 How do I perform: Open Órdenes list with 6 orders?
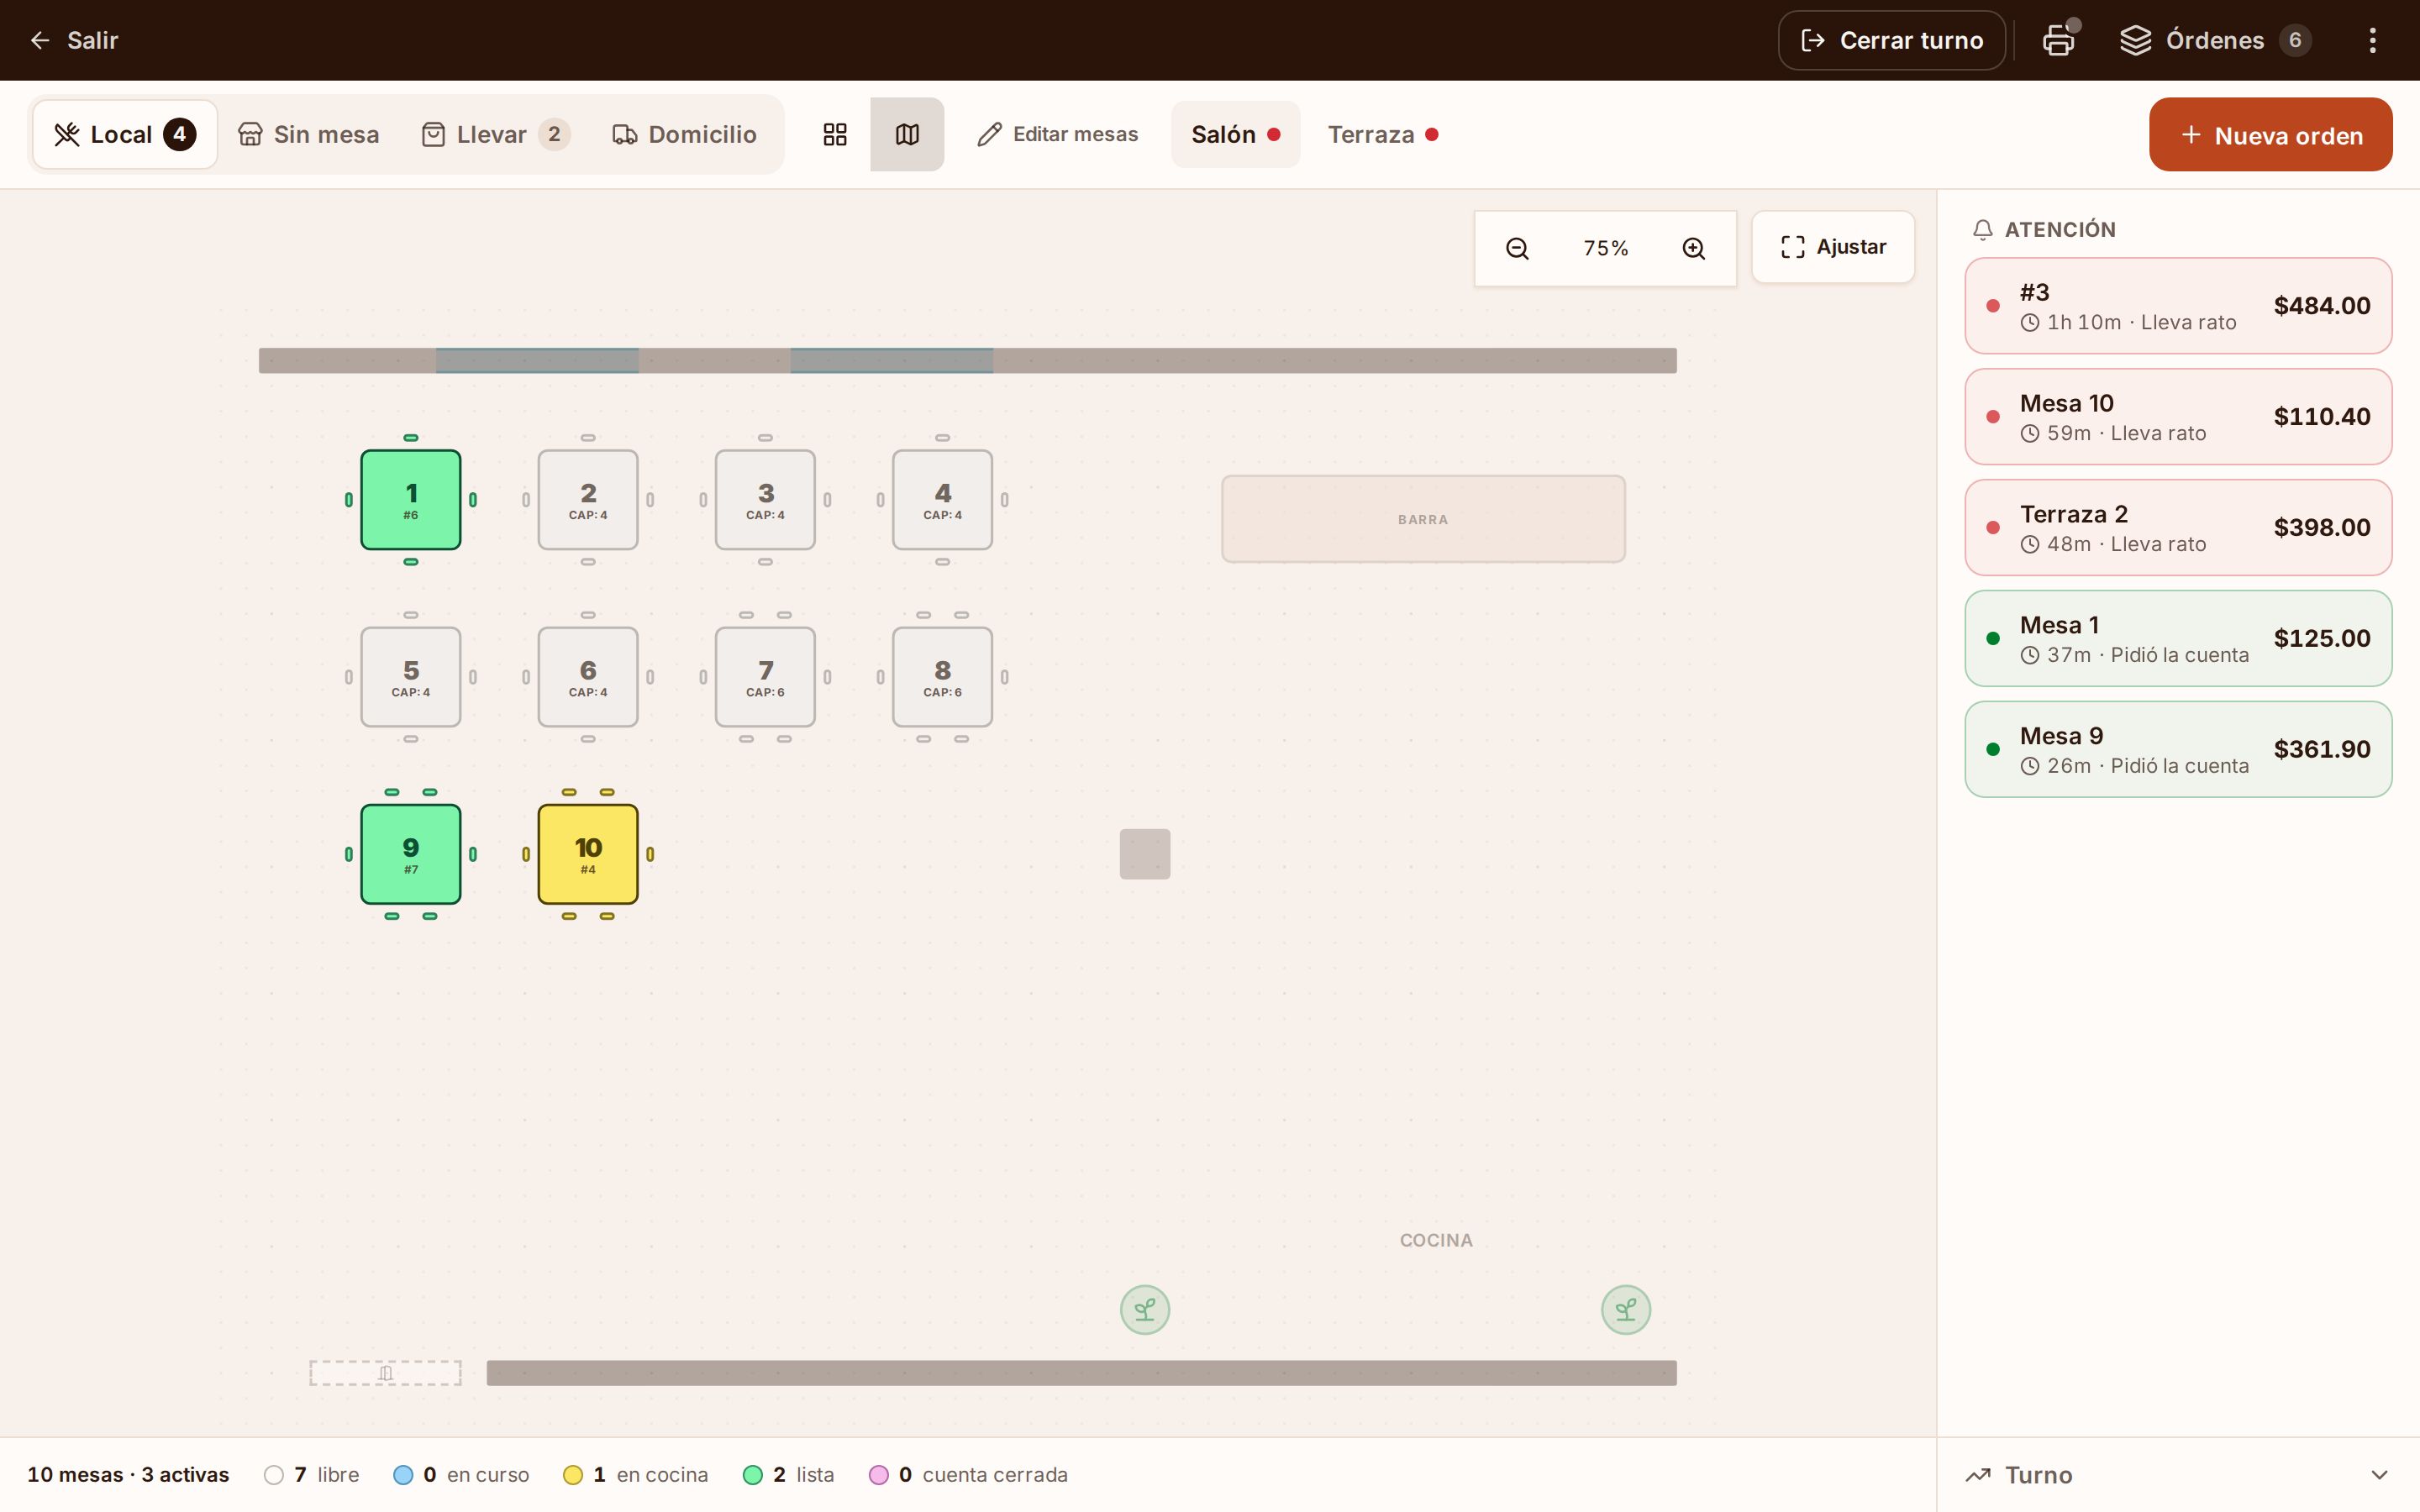pyautogui.click(x=2215, y=40)
